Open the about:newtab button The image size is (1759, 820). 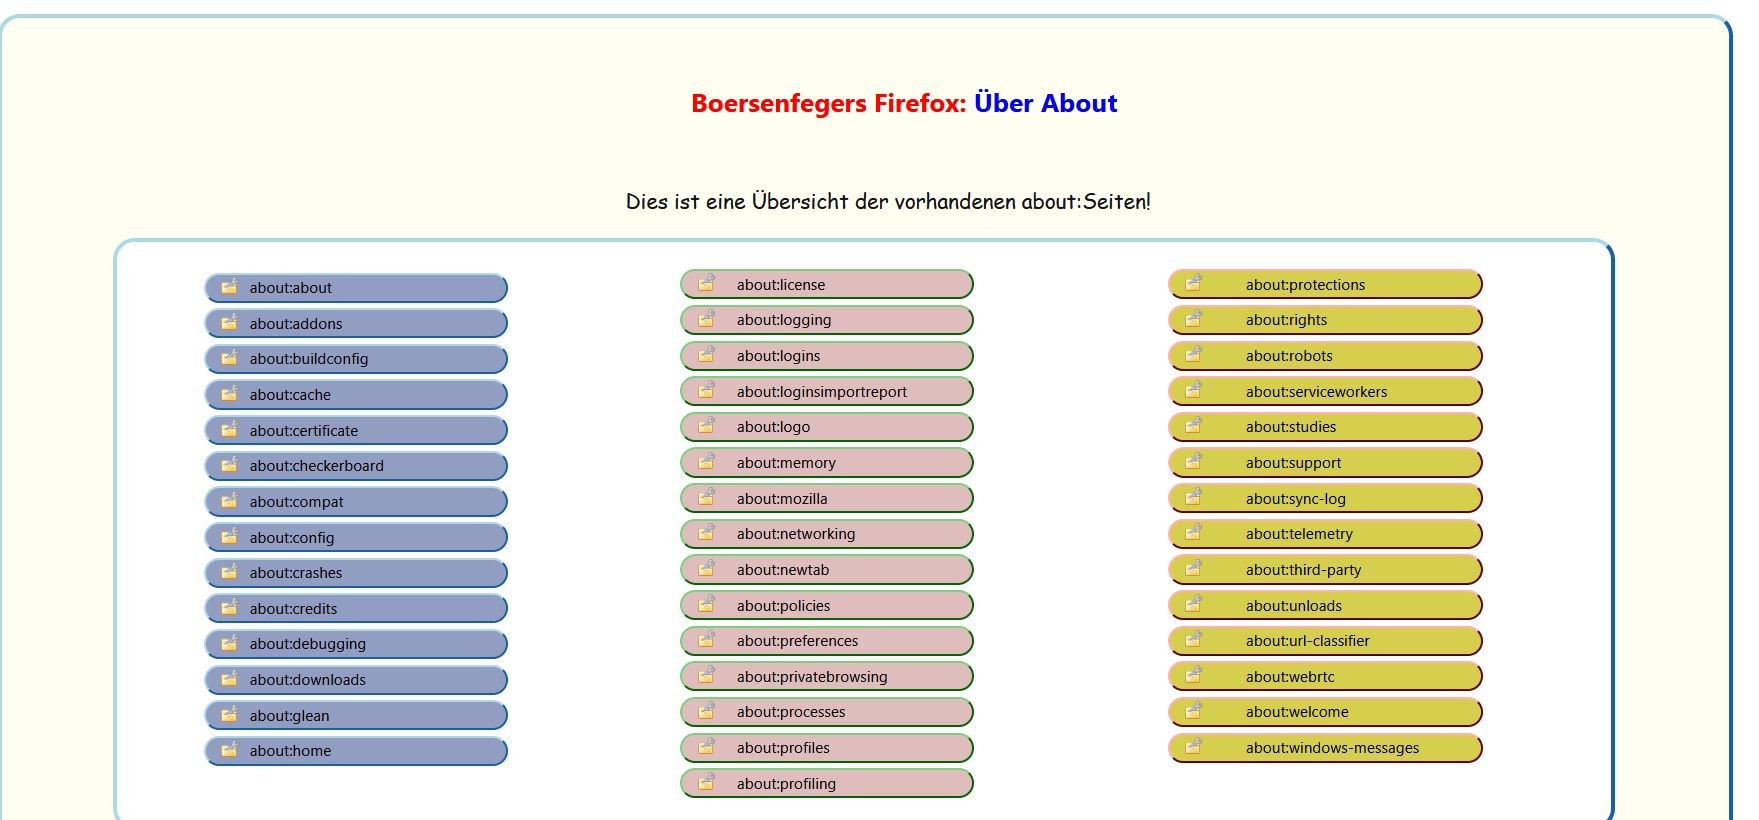click(x=827, y=569)
